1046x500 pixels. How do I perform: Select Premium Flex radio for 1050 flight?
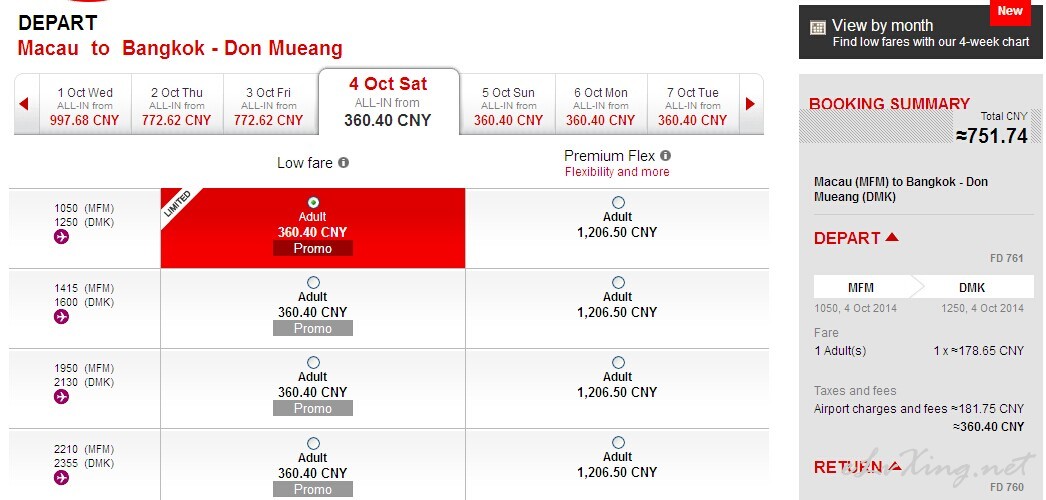coord(617,203)
